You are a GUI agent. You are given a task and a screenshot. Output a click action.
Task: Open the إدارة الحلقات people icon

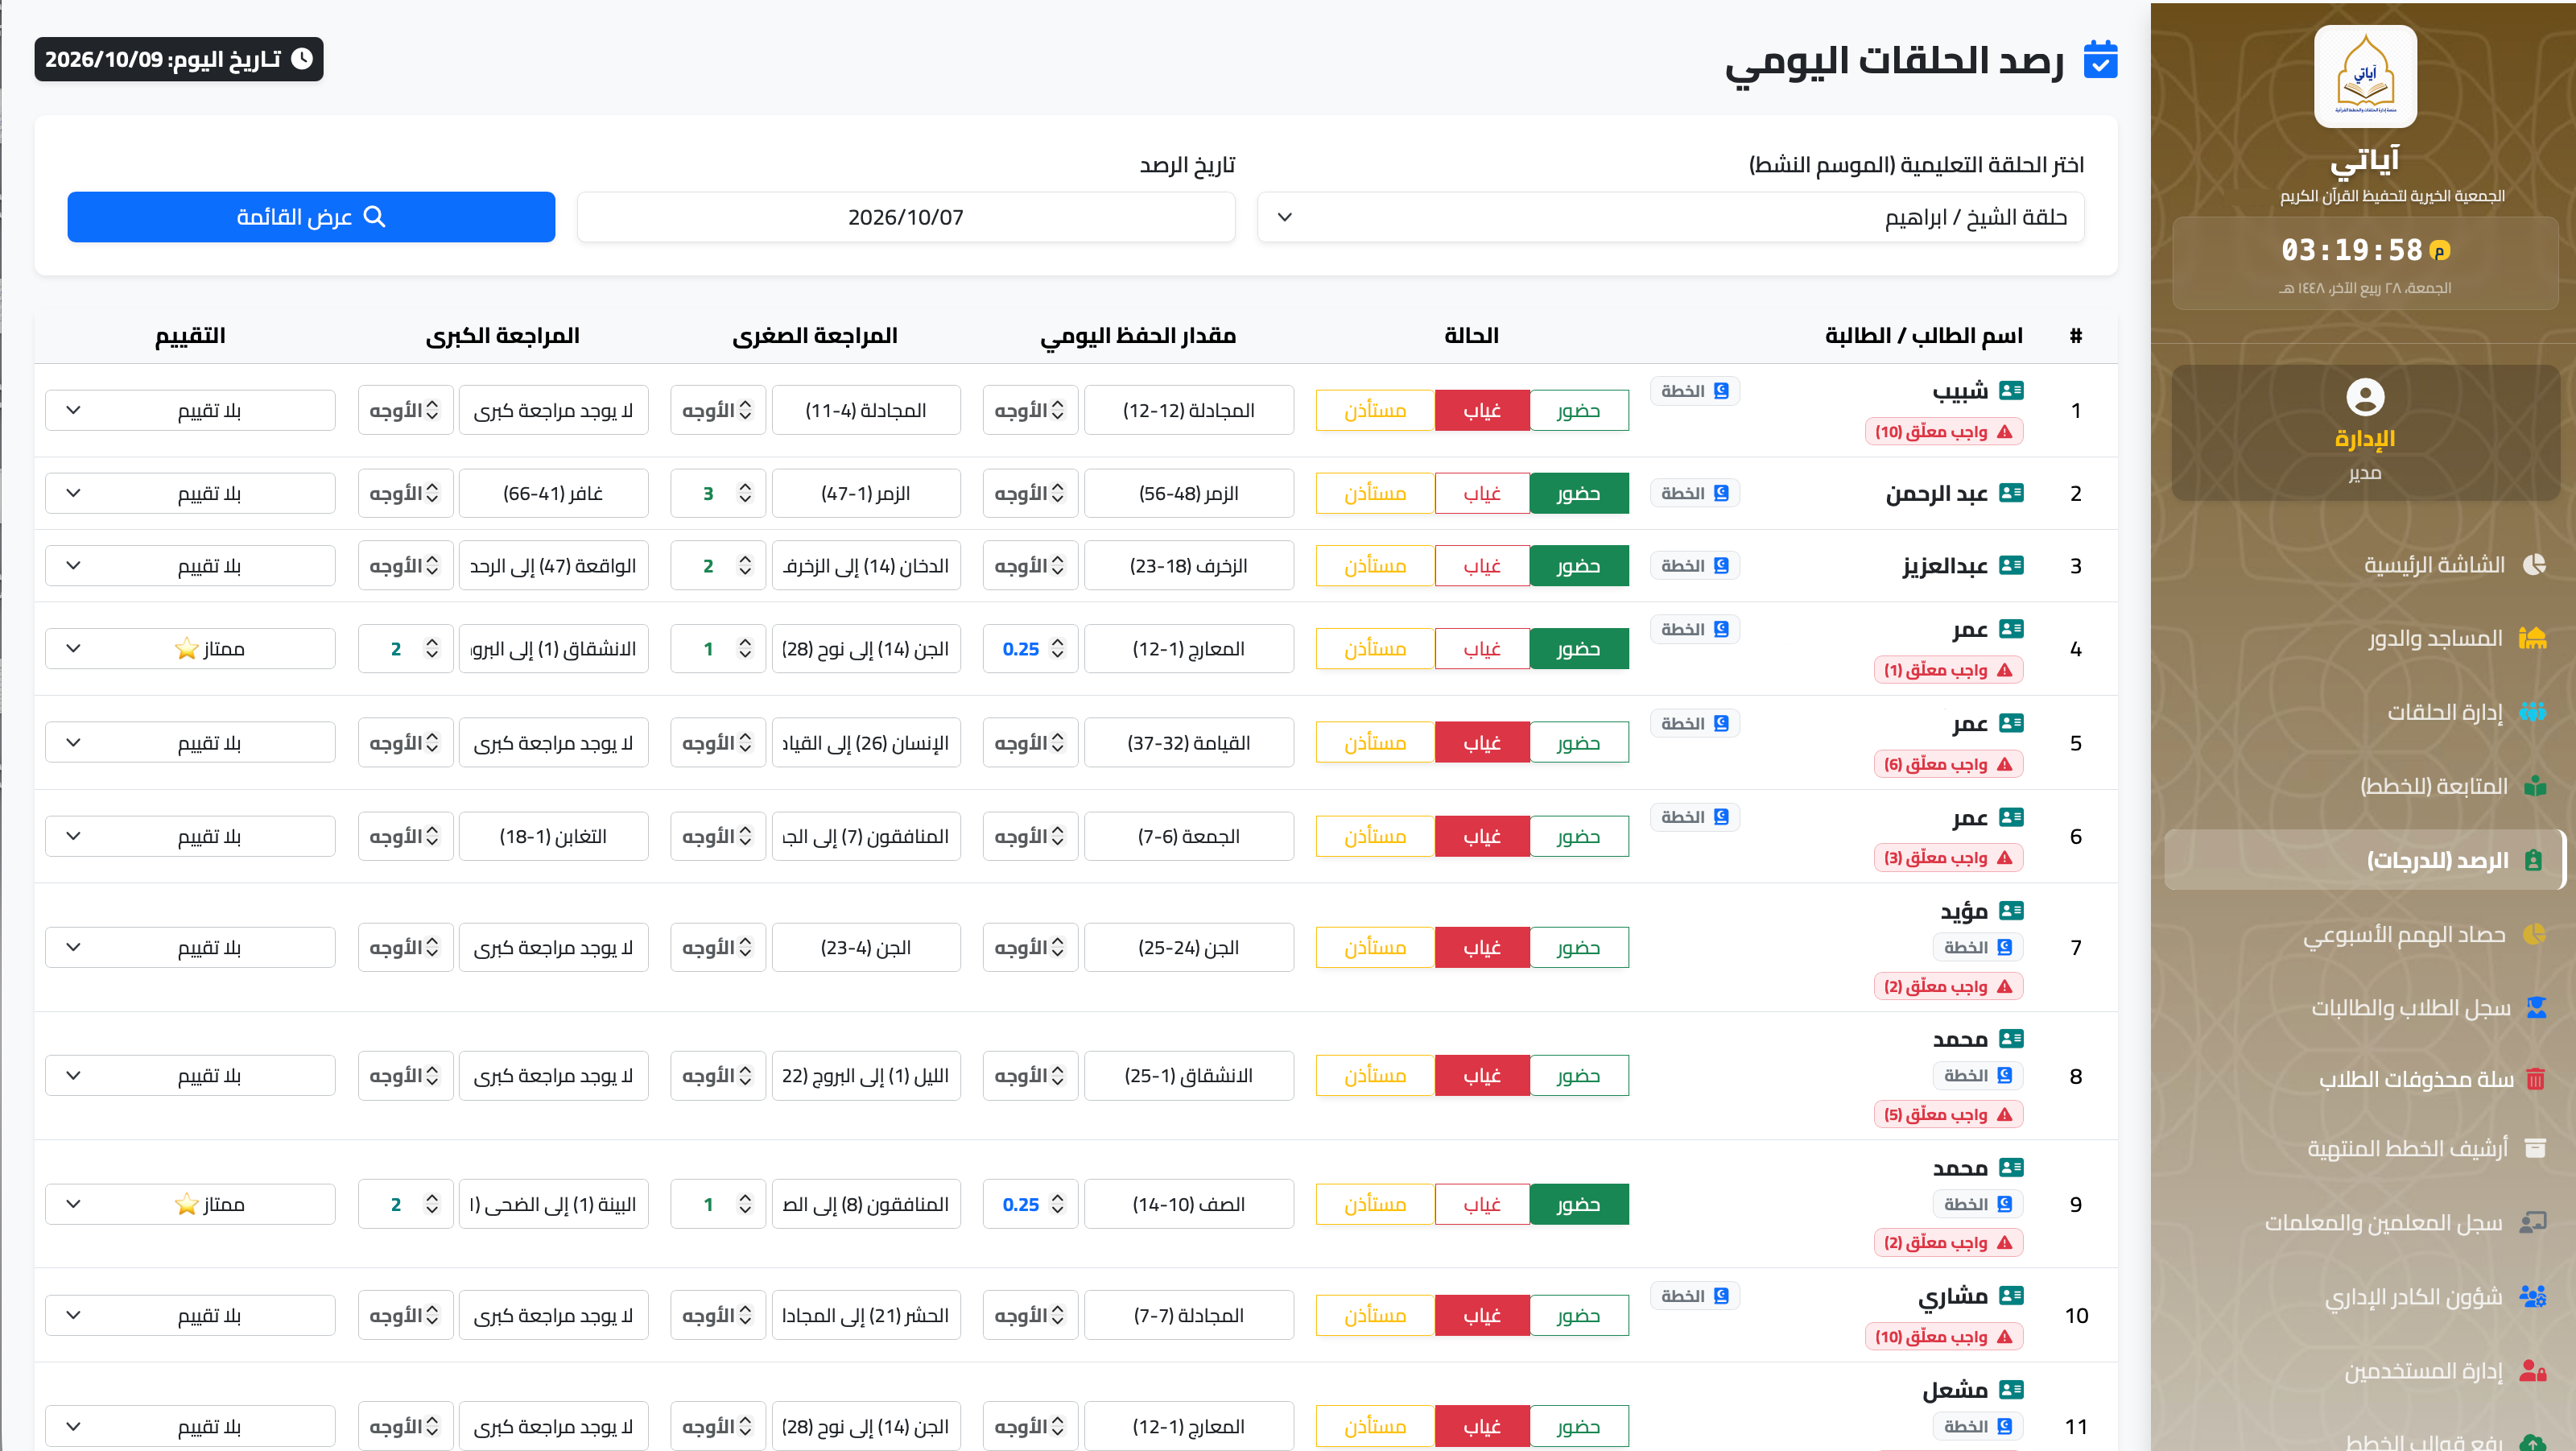[2532, 712]
